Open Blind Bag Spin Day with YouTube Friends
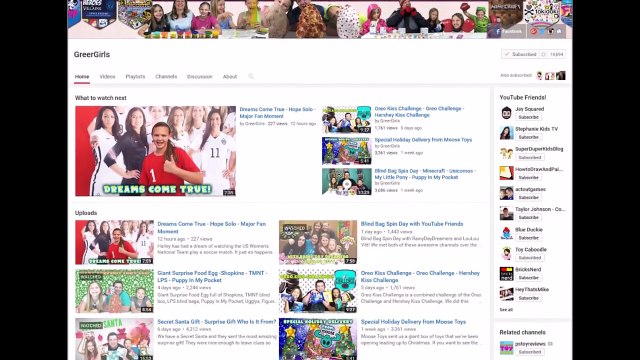 point(412,224)
